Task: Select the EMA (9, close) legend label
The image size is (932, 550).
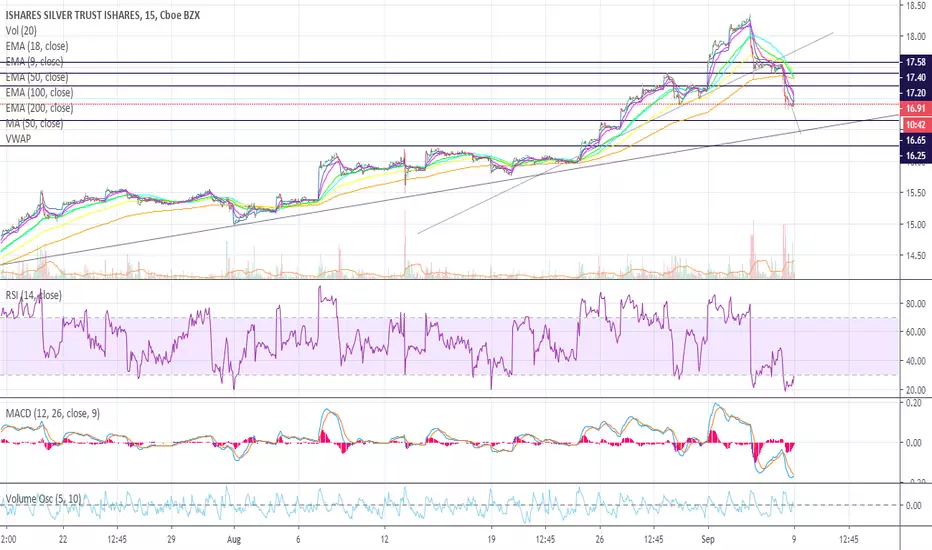Action: (34, 61)
